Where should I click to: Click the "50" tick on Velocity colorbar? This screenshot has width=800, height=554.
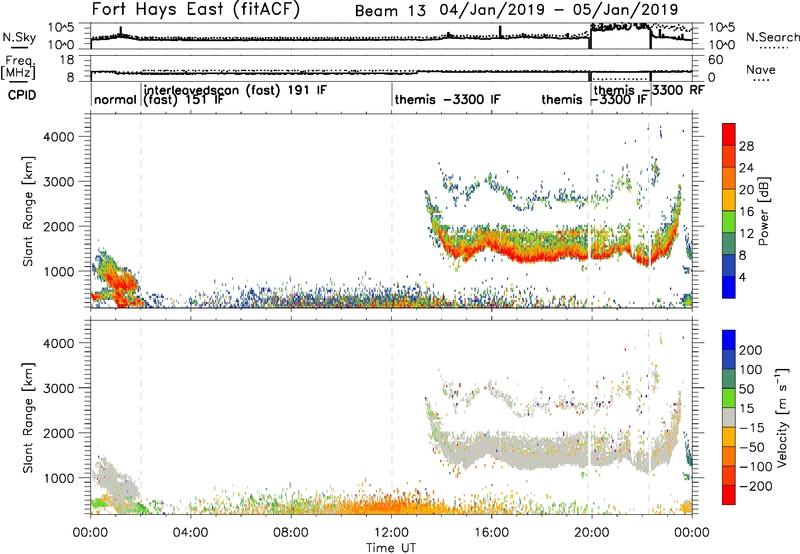point(746,389)
